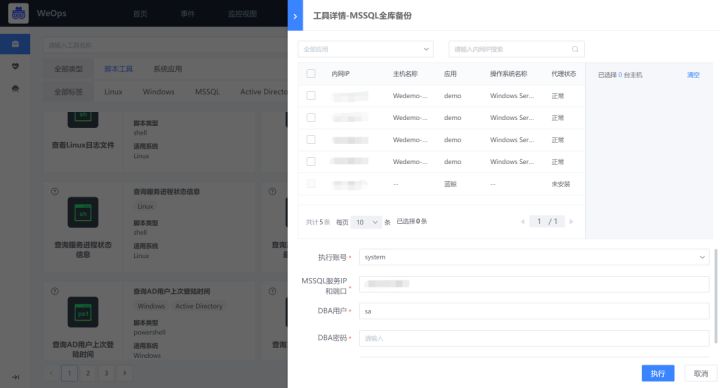Click the 清空 link in selected hosts

pos(693,75)
